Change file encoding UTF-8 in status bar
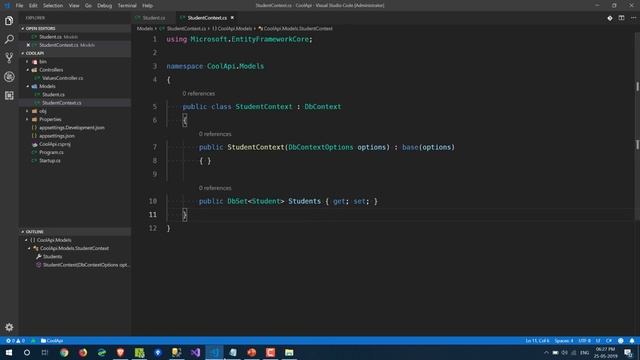The width and height of the screenshot is (640, 360). coord(584,341)
